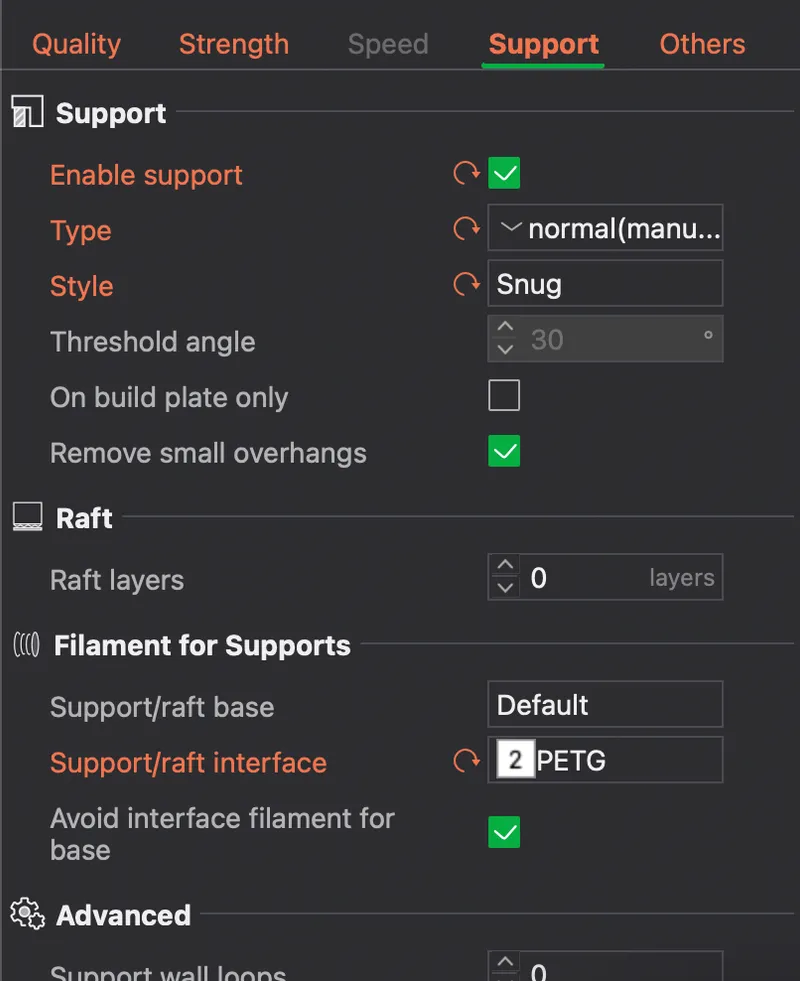Reset Support/raft interface filament

pyautogui.click(x=466, y=762)
